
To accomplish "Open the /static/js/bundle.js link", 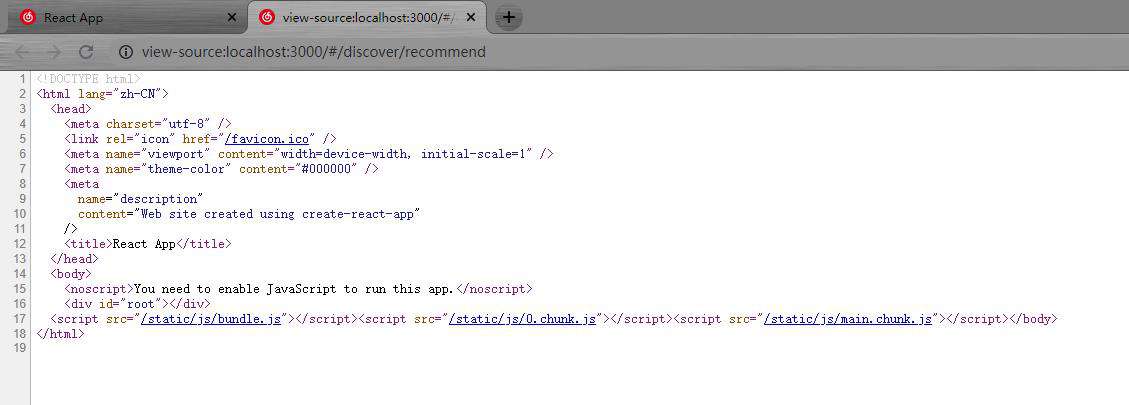I will click(211, 319).
